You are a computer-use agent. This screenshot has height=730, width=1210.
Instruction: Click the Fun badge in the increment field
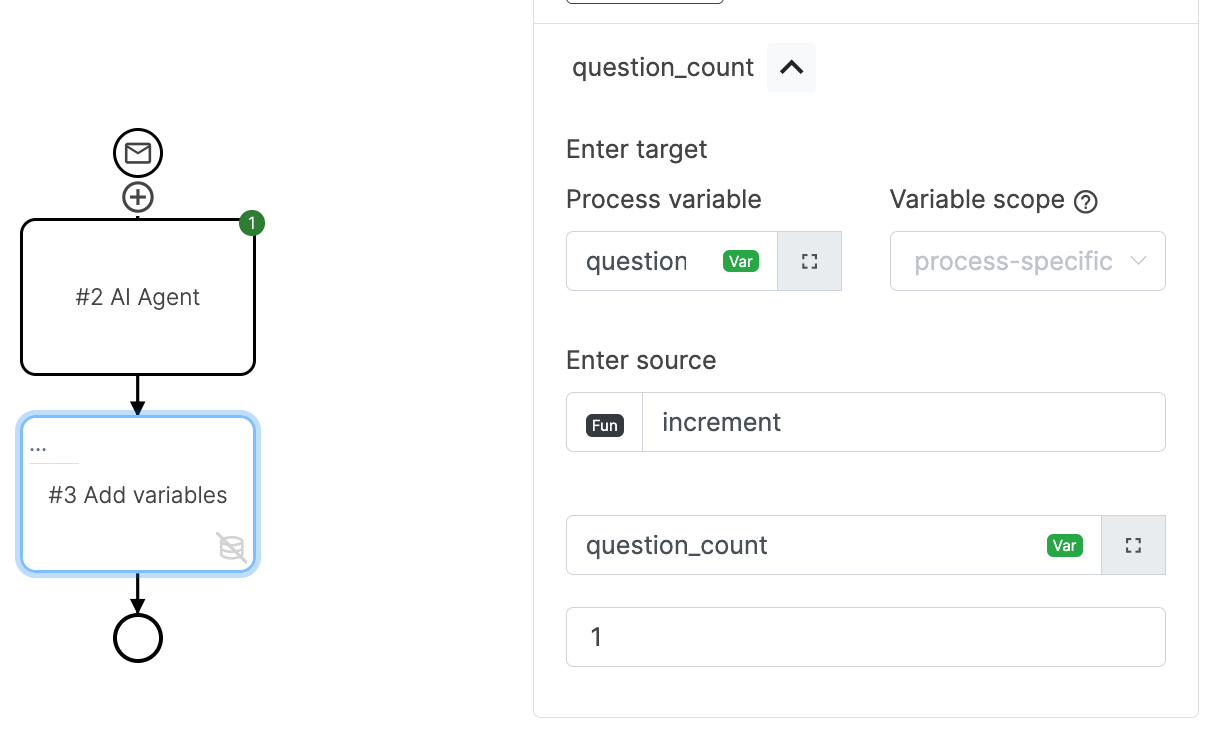coord(604,424)
